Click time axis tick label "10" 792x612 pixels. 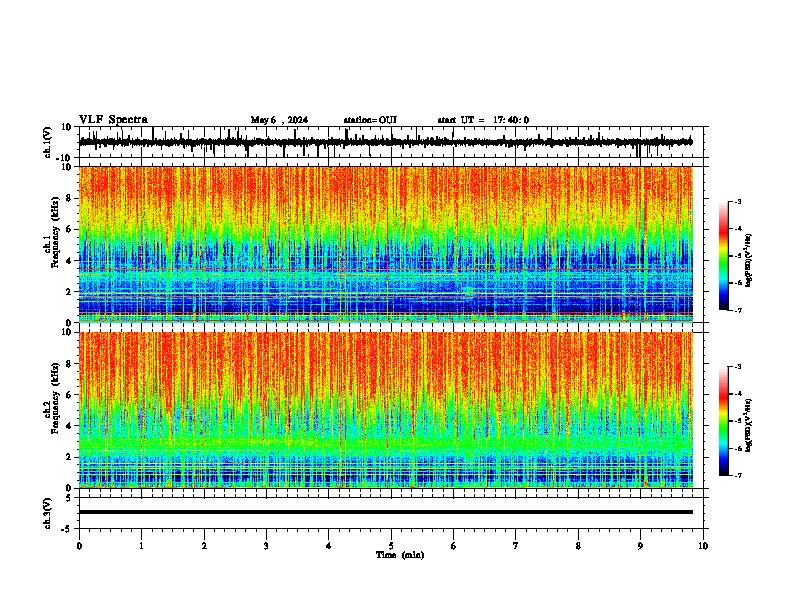point(703,546)
